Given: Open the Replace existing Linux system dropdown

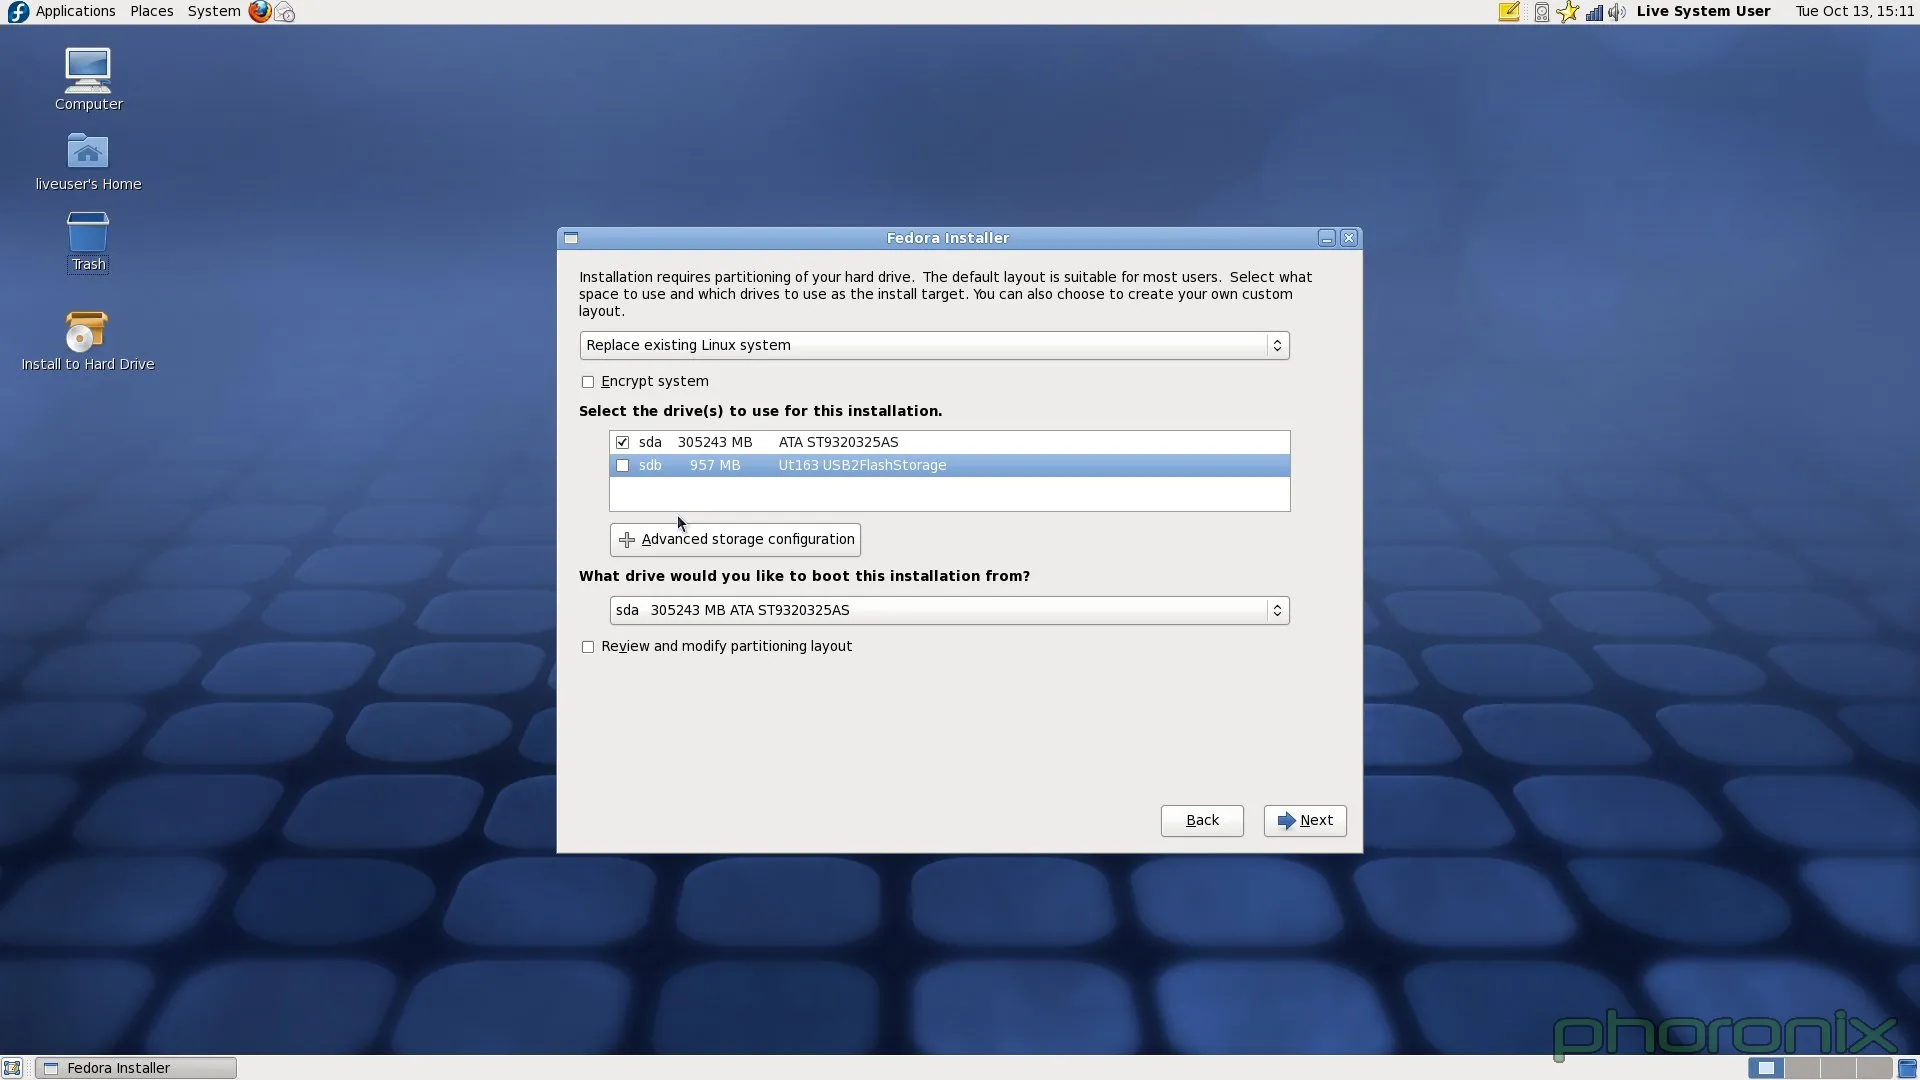Looking at the screenshot, I should pyautogui.click(x=934, y=345).
